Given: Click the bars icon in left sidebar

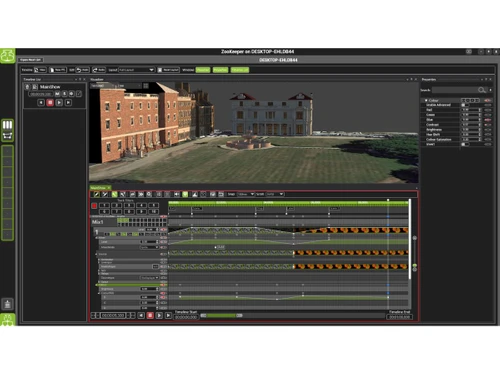Looking at the screenshot, I should tap(7, 125).
